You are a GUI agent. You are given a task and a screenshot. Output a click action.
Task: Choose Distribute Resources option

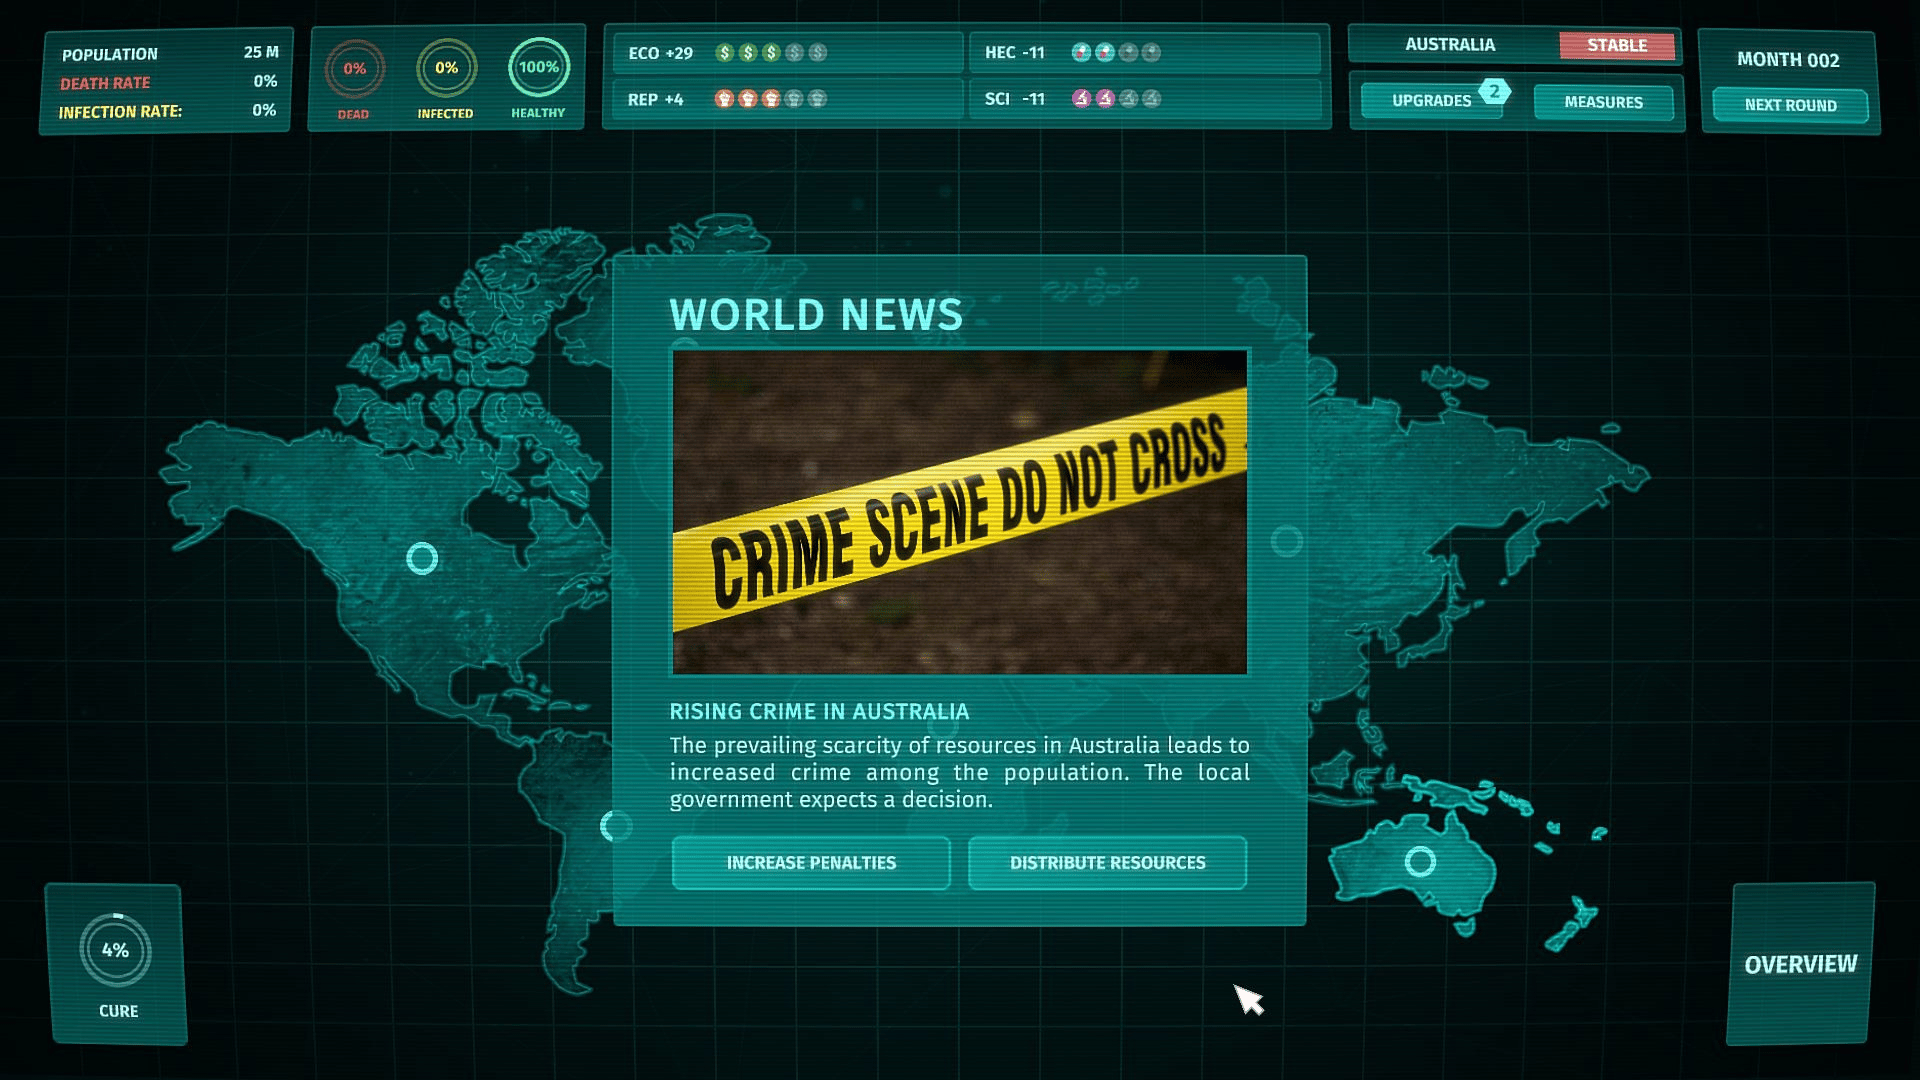point(1107,863)
